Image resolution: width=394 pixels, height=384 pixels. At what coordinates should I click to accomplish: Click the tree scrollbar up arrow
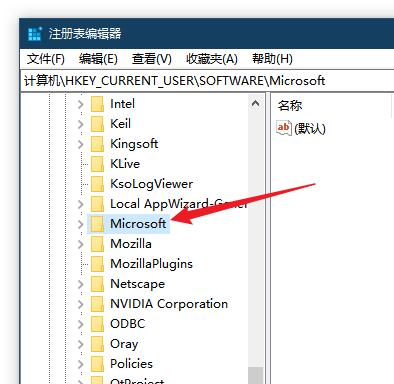(x=256, y=103)
